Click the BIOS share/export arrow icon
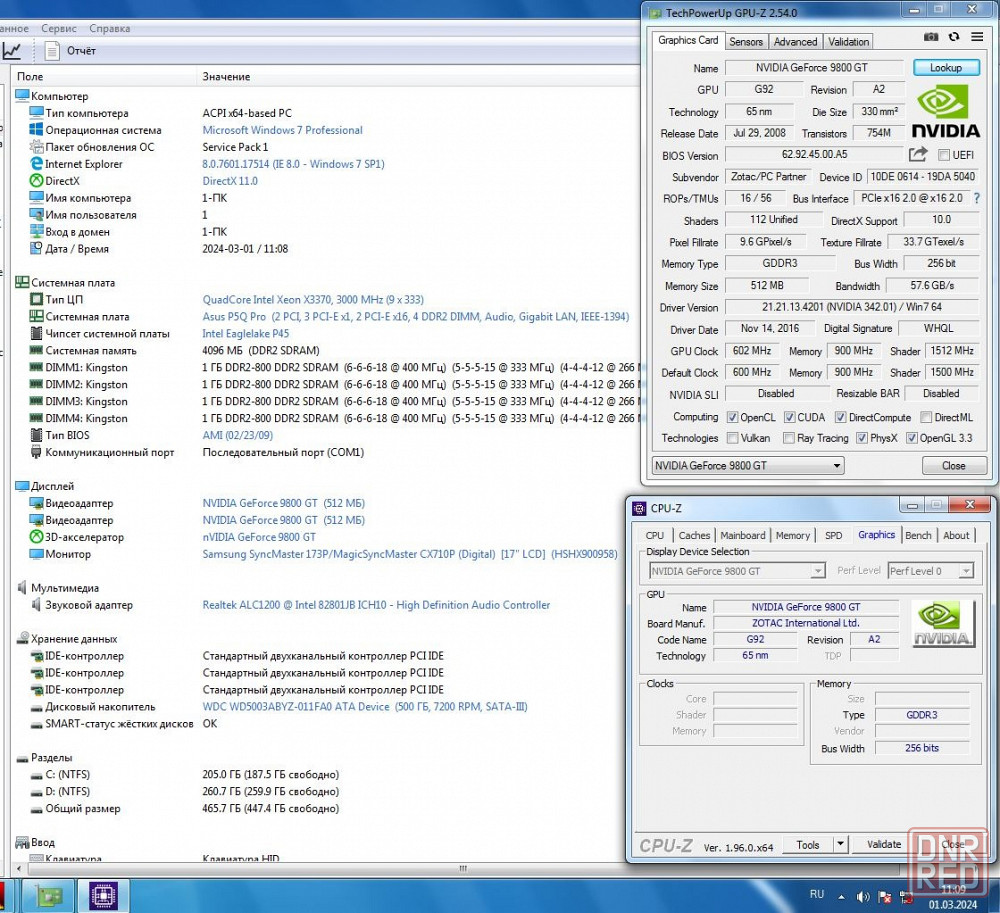Image resolution: width=1000 pixels, height=913 pixels. (x=917, y=154)
